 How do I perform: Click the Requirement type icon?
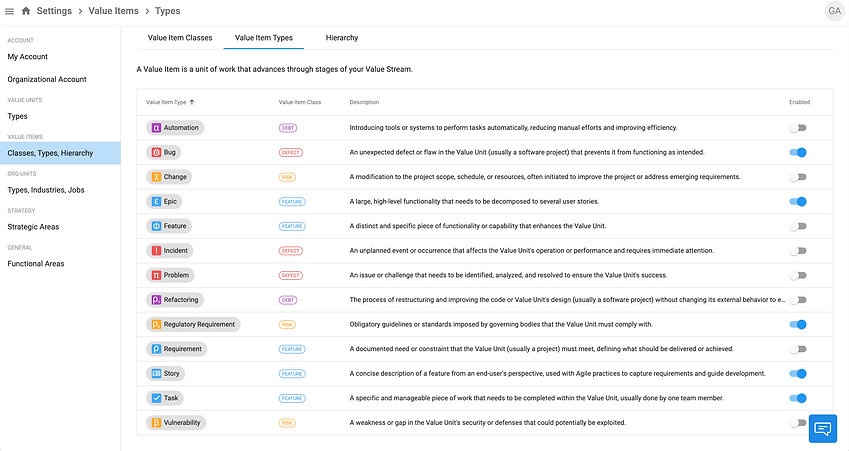pyautogui.click(x=156, y=349)
